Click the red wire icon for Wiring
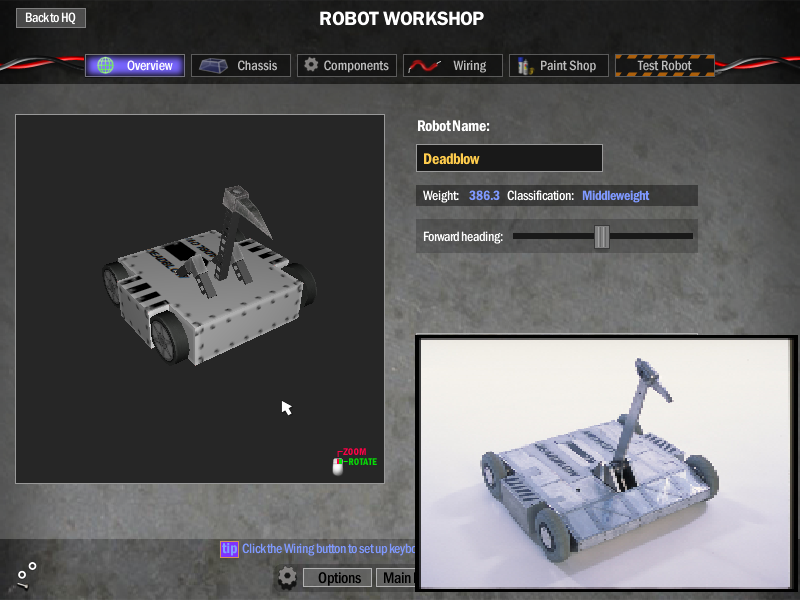 point(422,66)
